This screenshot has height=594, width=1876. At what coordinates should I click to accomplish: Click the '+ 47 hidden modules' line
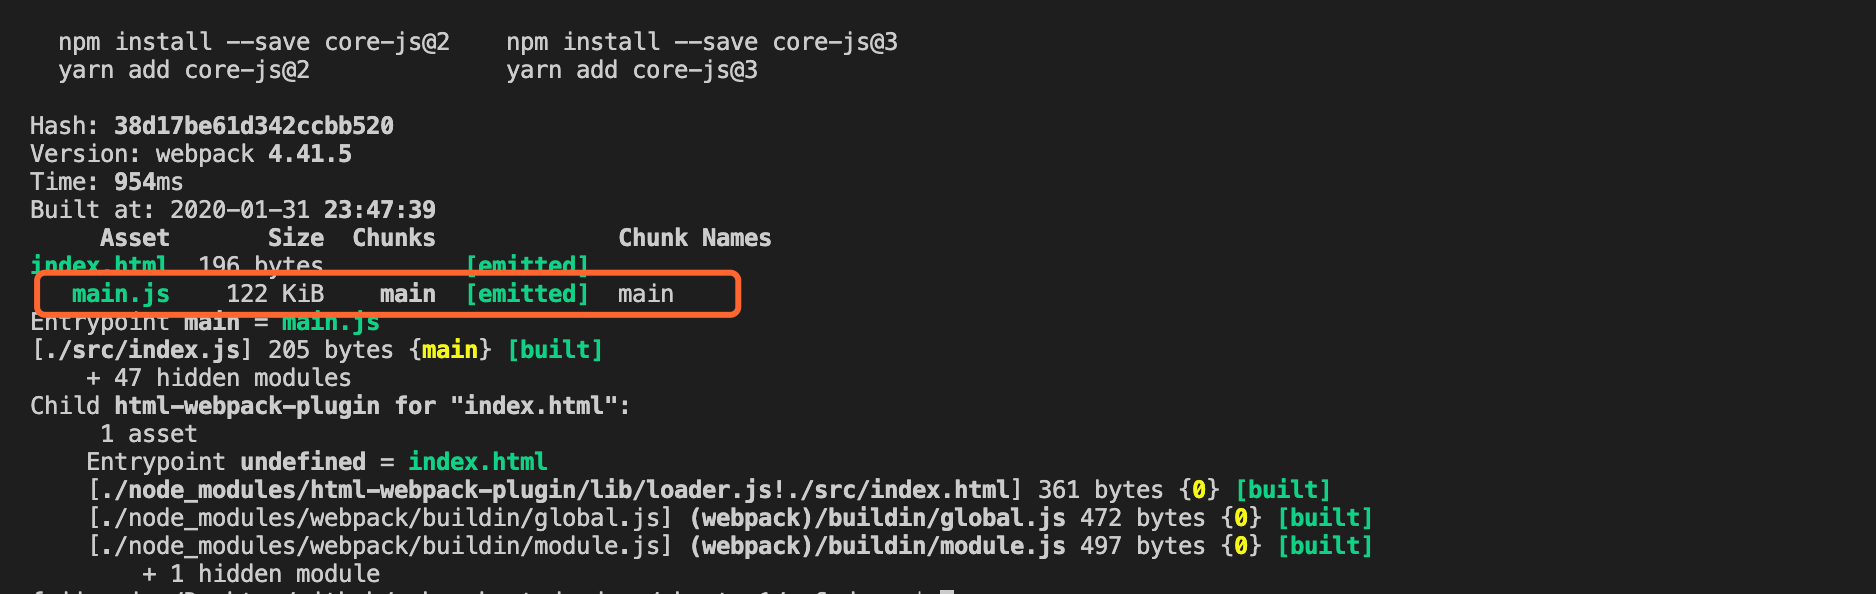coord(218,378)
